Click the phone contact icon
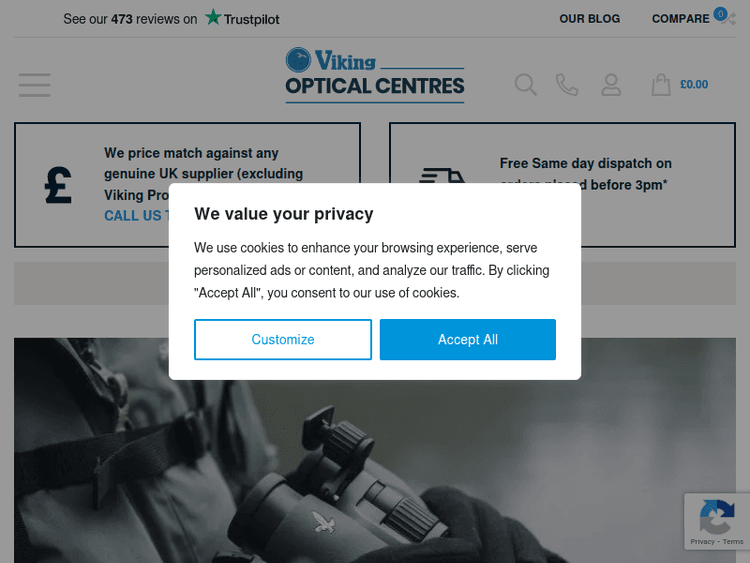750x563 pixels. (567, 85)
